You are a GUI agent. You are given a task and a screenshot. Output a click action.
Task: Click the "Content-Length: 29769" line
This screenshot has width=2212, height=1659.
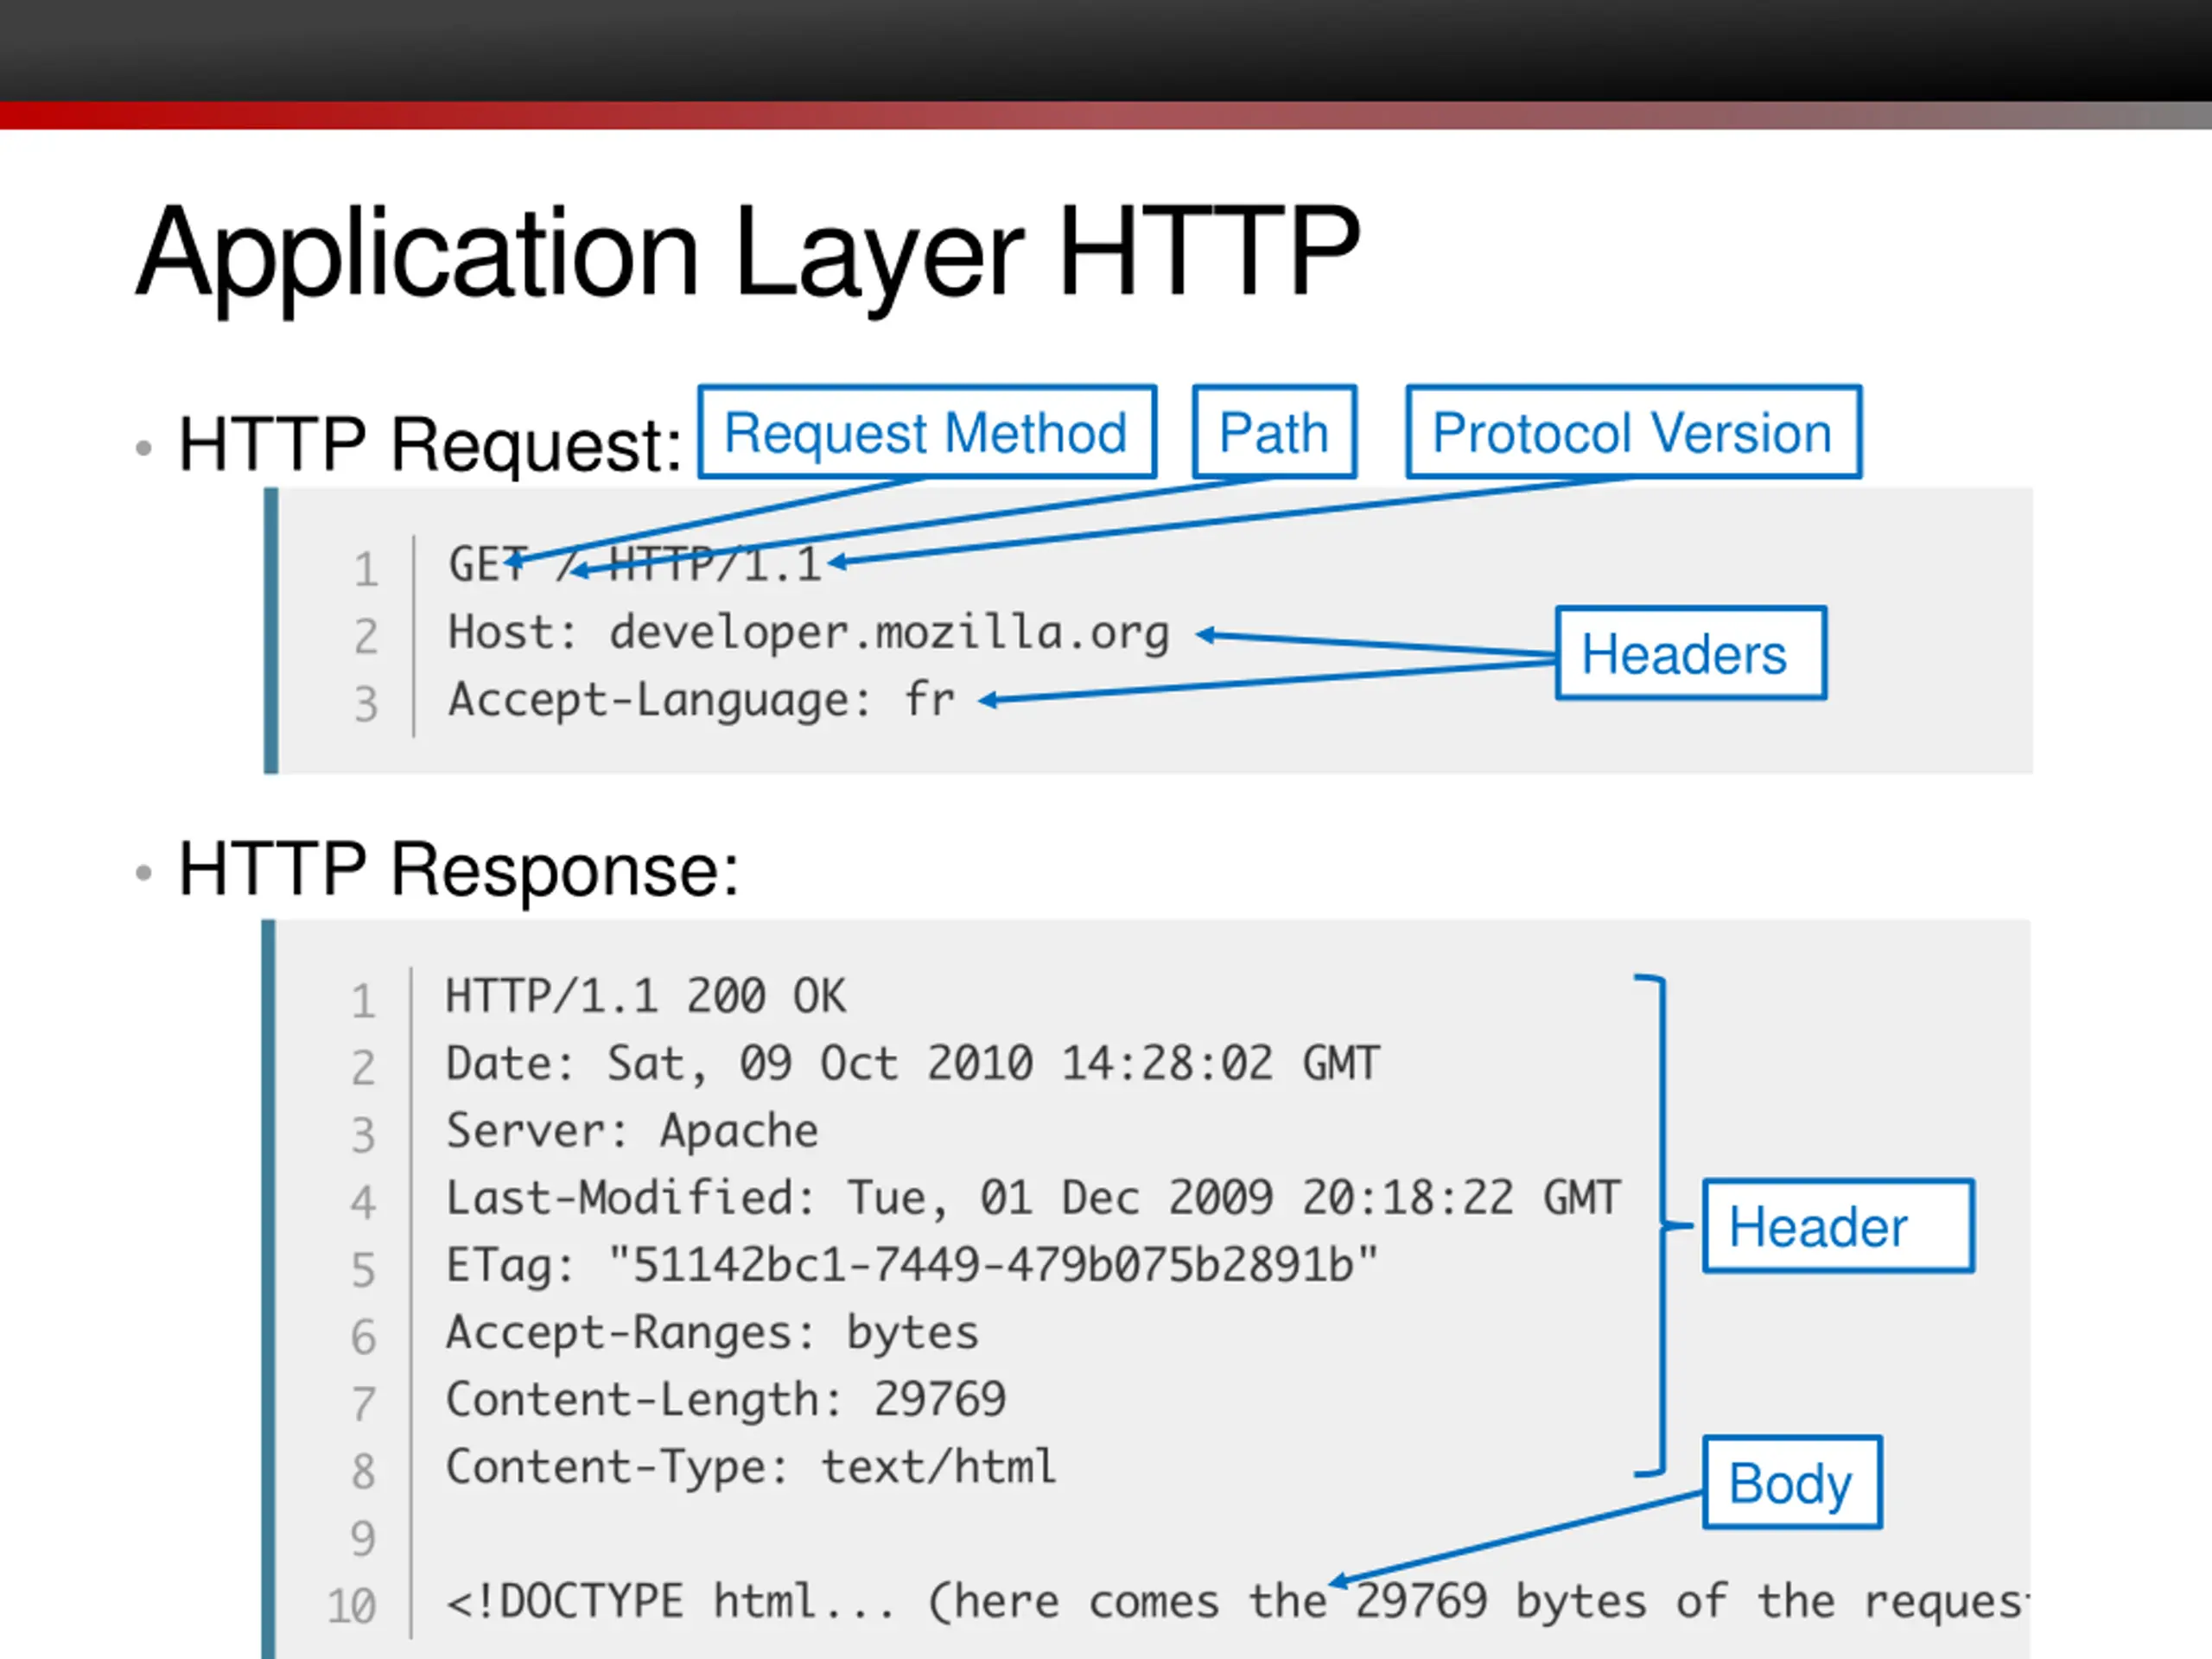coord(725,1400)
